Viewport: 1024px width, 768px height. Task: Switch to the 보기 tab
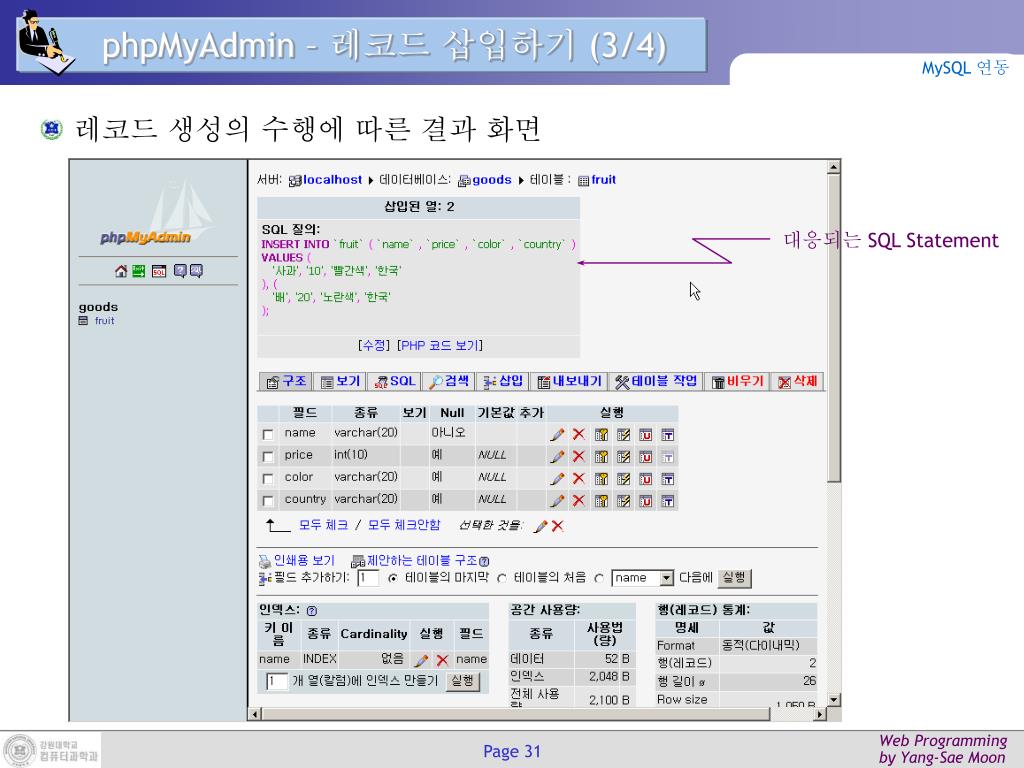pos(340,381)
